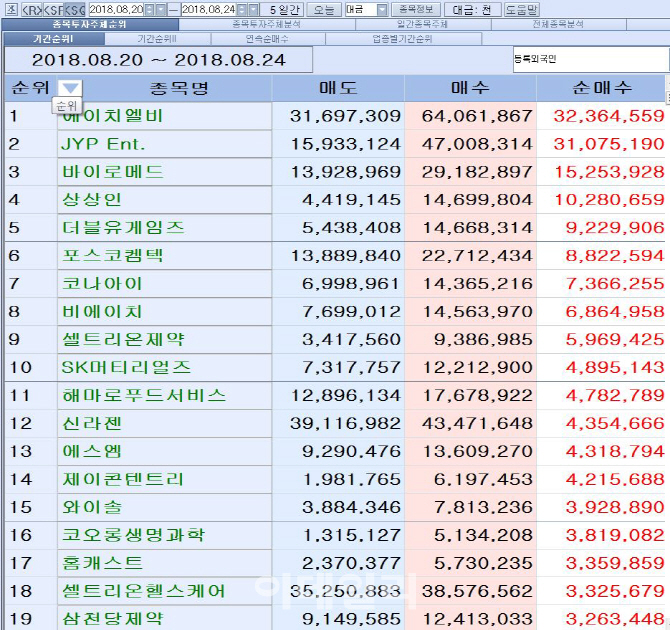Open stock 홈캐스트 in the list
The image size is (670, 630).
pos(164,563)
